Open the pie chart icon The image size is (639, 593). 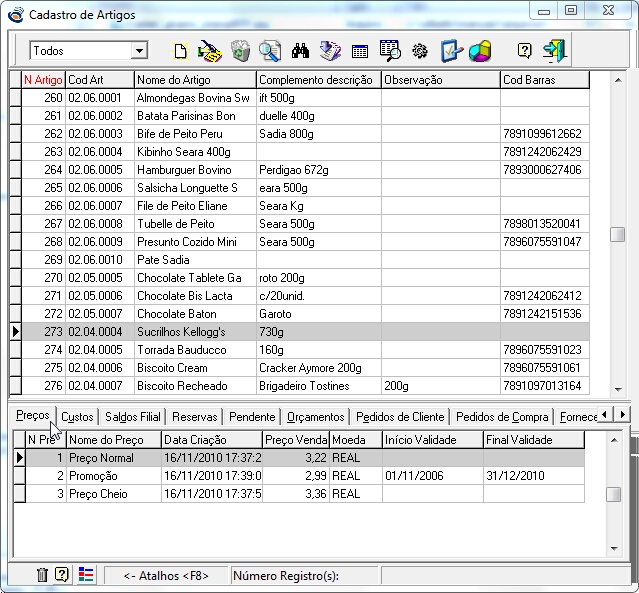[480, 51]
